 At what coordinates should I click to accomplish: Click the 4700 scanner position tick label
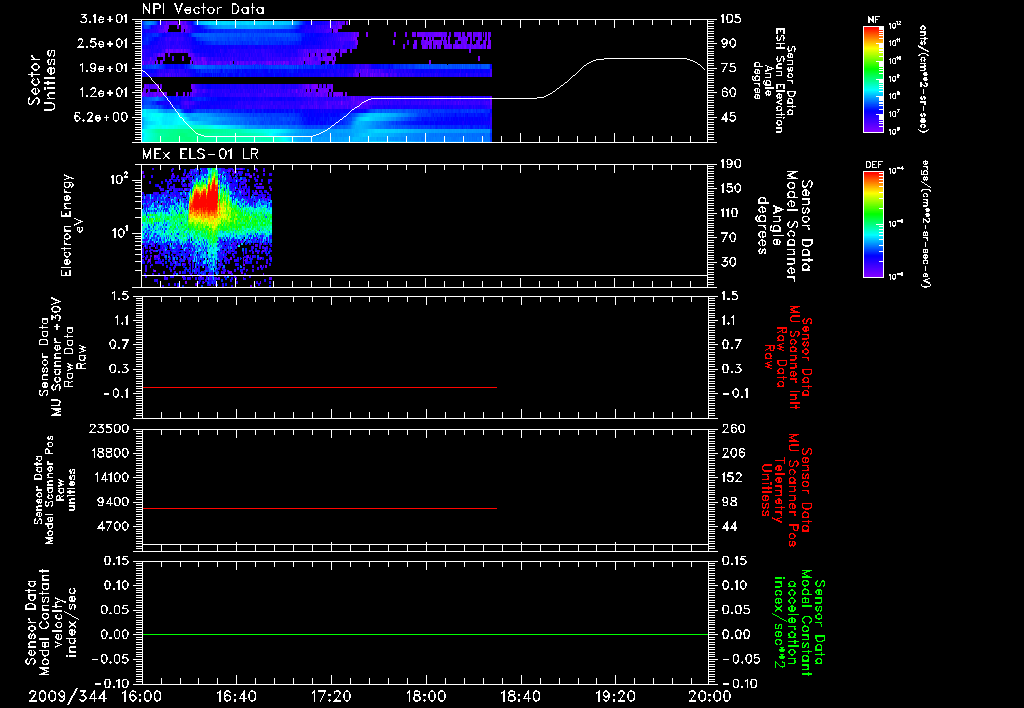coord(112,526)
